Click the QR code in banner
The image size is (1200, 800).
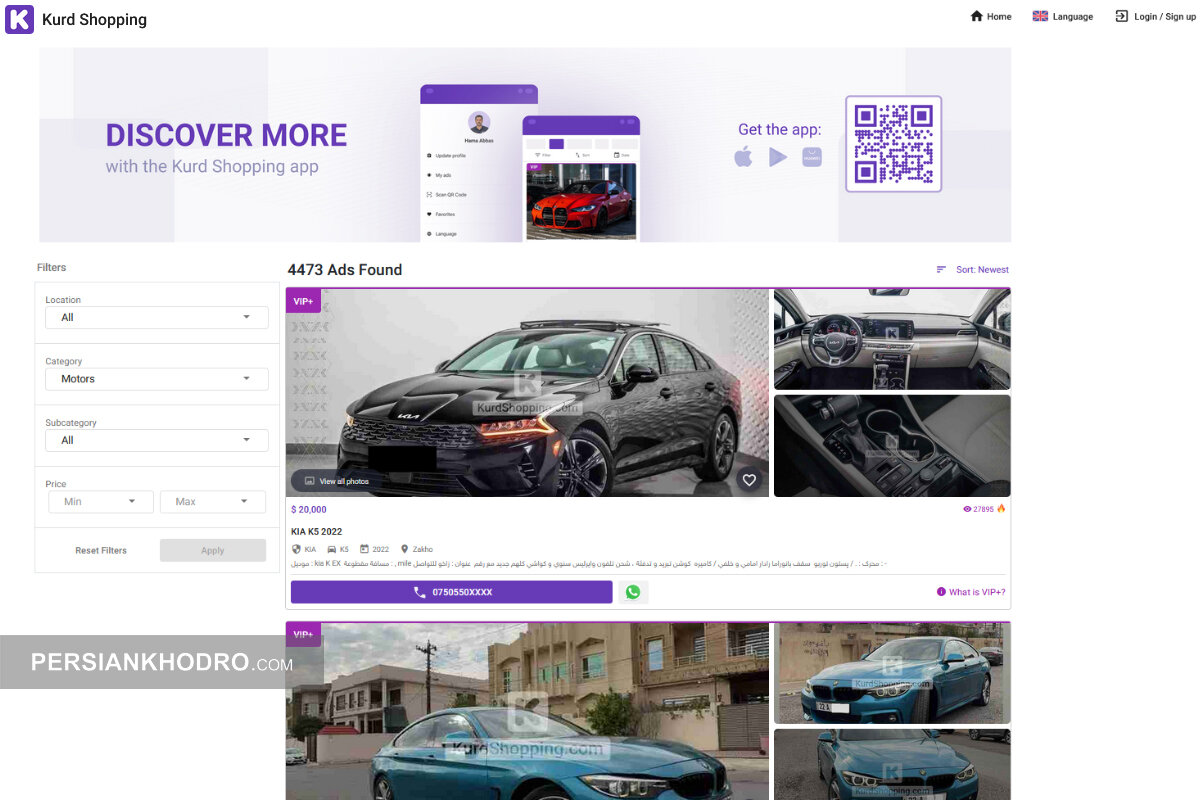pos(893,143)
